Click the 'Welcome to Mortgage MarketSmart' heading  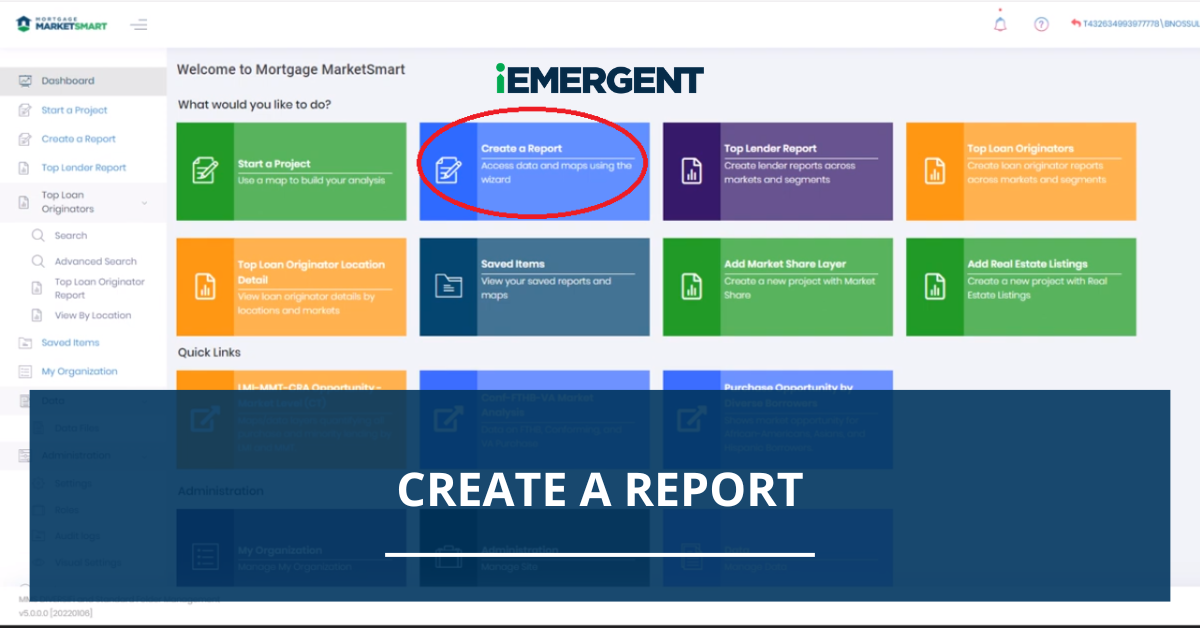click(291, 70)
